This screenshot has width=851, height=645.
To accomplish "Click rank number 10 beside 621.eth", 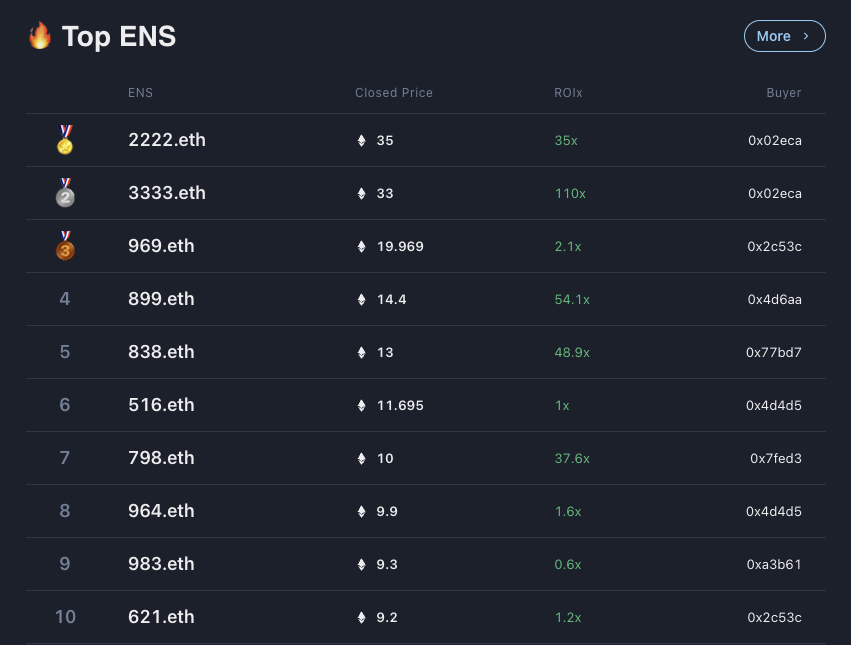I will [65, 617].
